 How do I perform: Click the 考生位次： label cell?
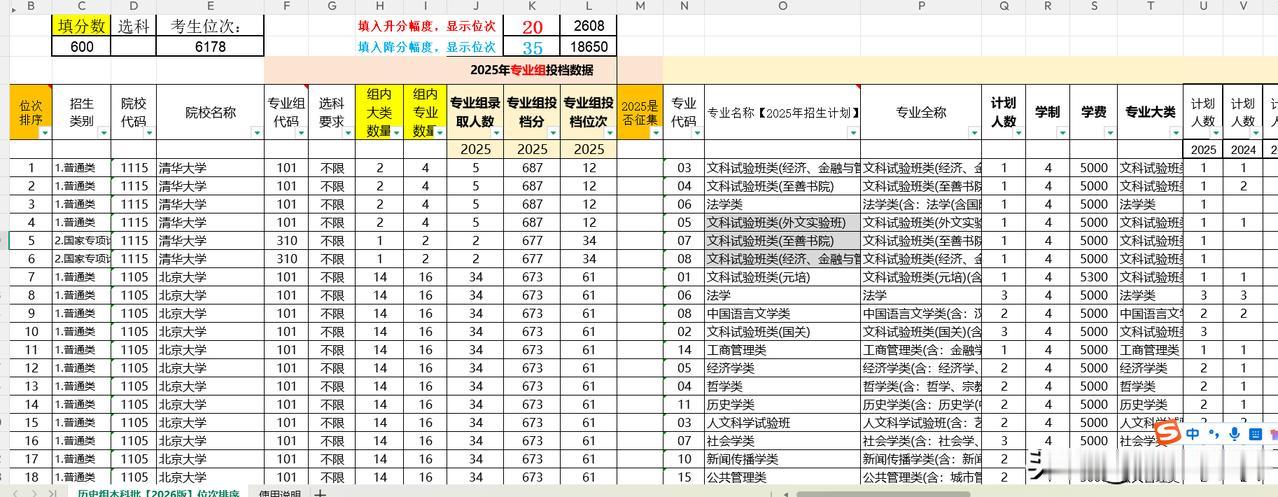pos(211,26)
